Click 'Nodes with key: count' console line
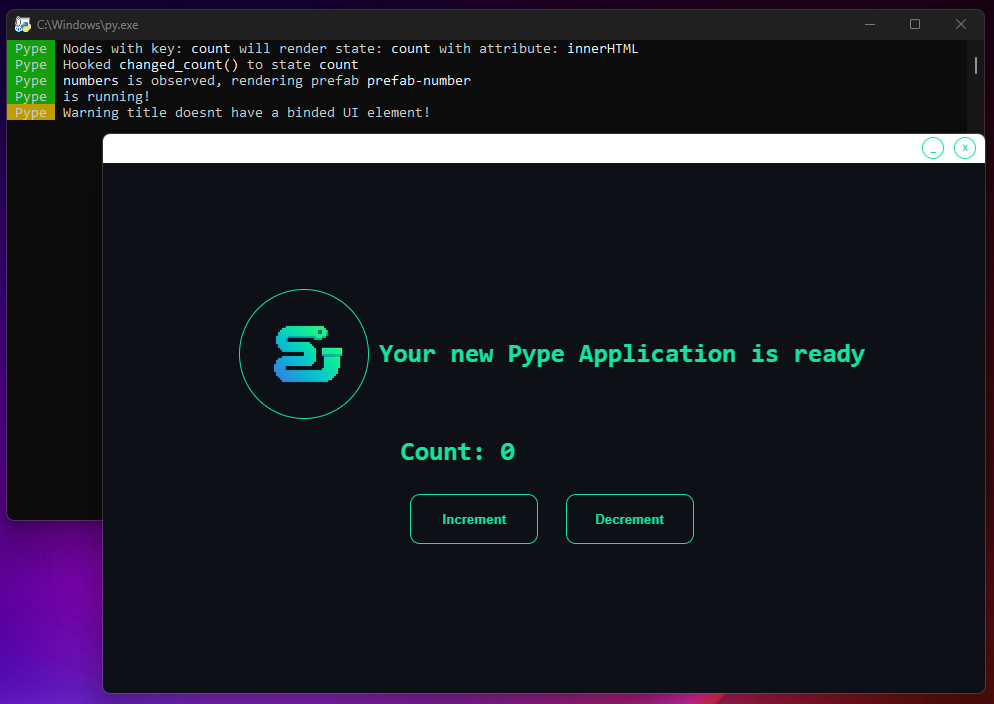The image size is (994, 704). pos(350,49)
